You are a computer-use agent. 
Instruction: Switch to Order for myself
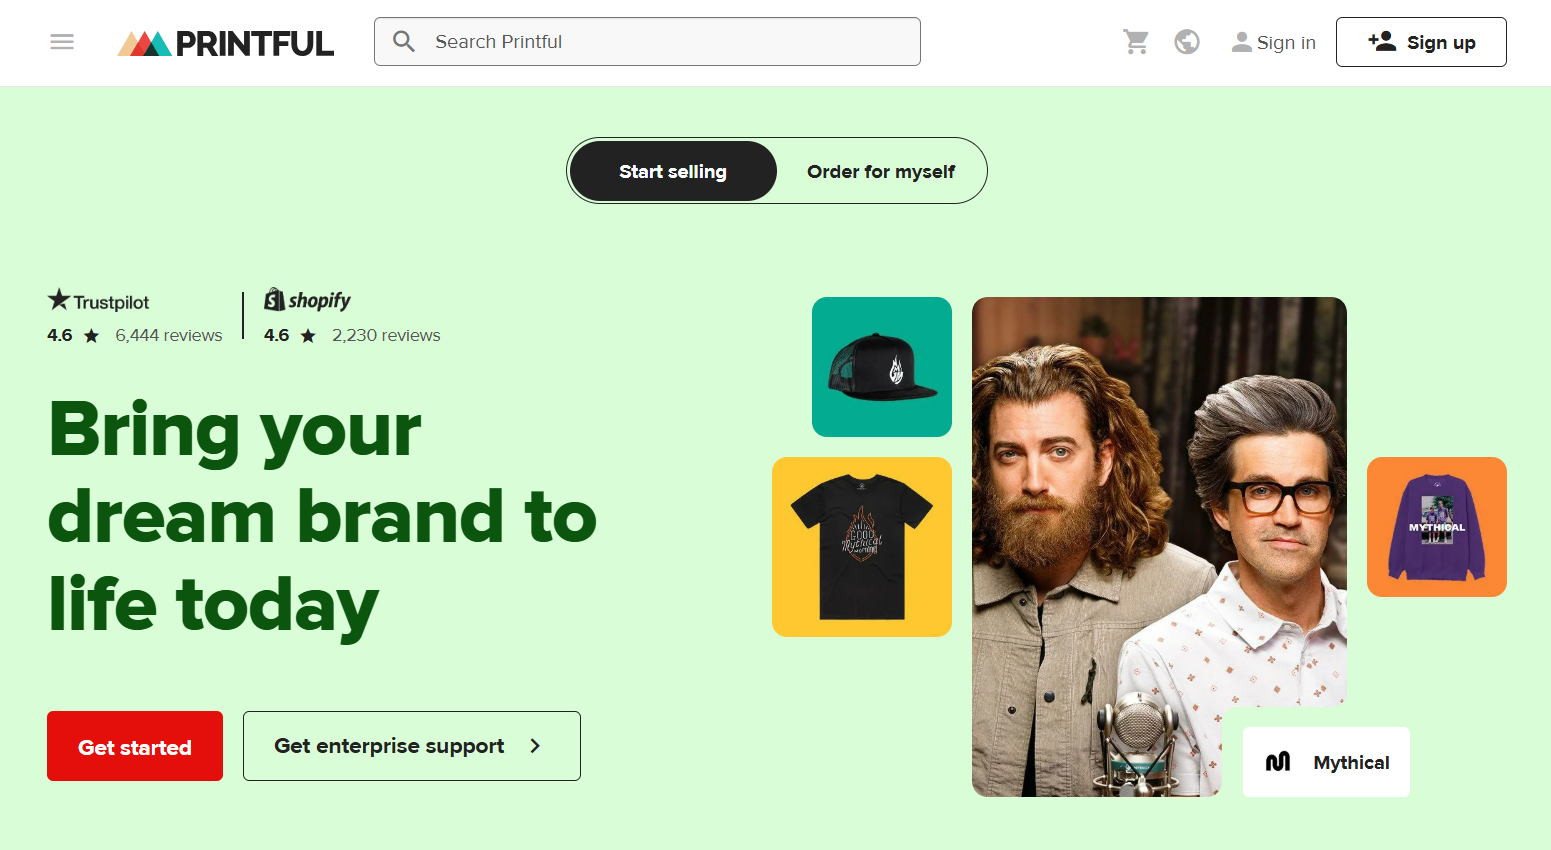[x=881, y=170]
